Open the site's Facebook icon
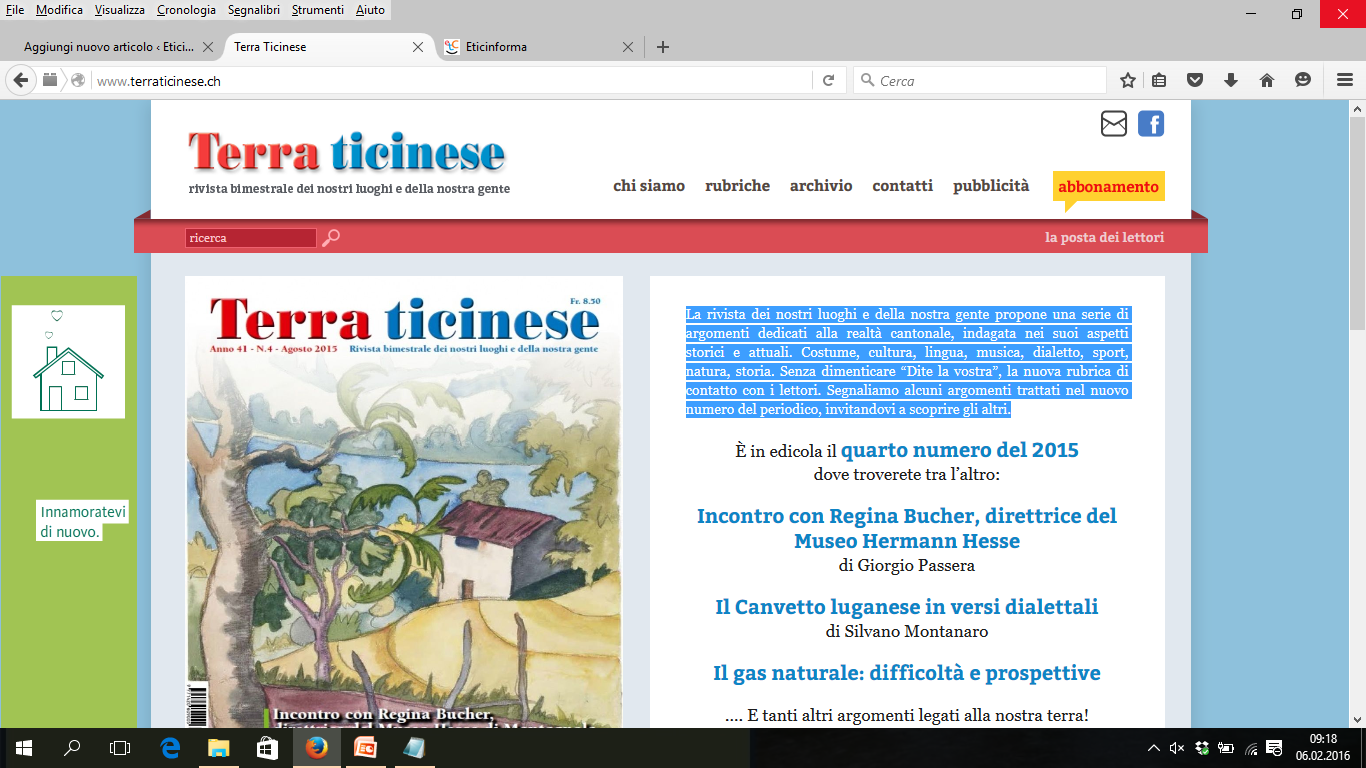This screenshot has height=768, width=1366. click(1151, 124)
